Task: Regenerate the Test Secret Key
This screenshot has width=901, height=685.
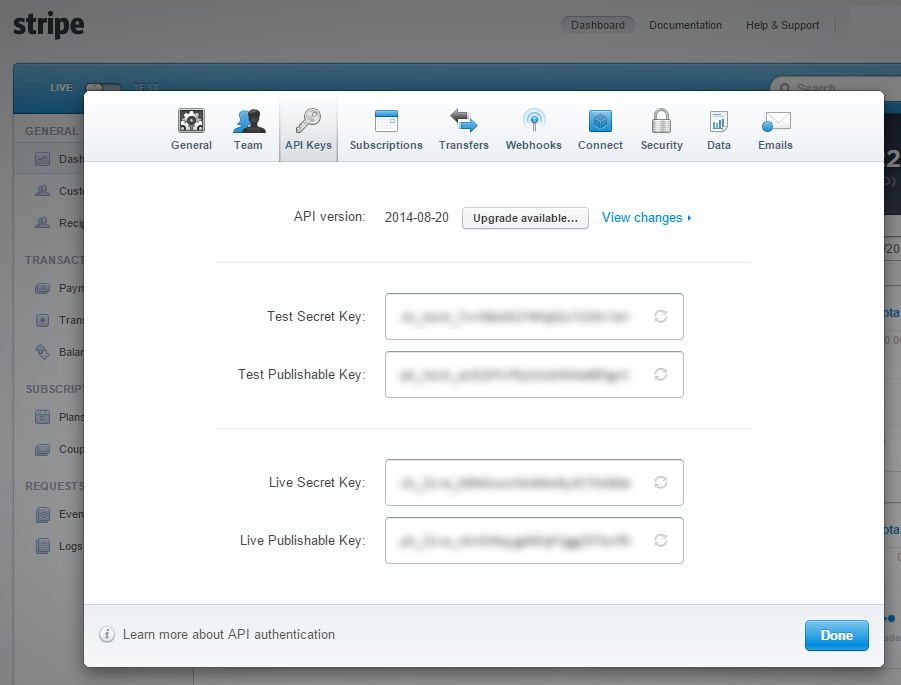Action: pyautogui.click(x=661, y=317)
